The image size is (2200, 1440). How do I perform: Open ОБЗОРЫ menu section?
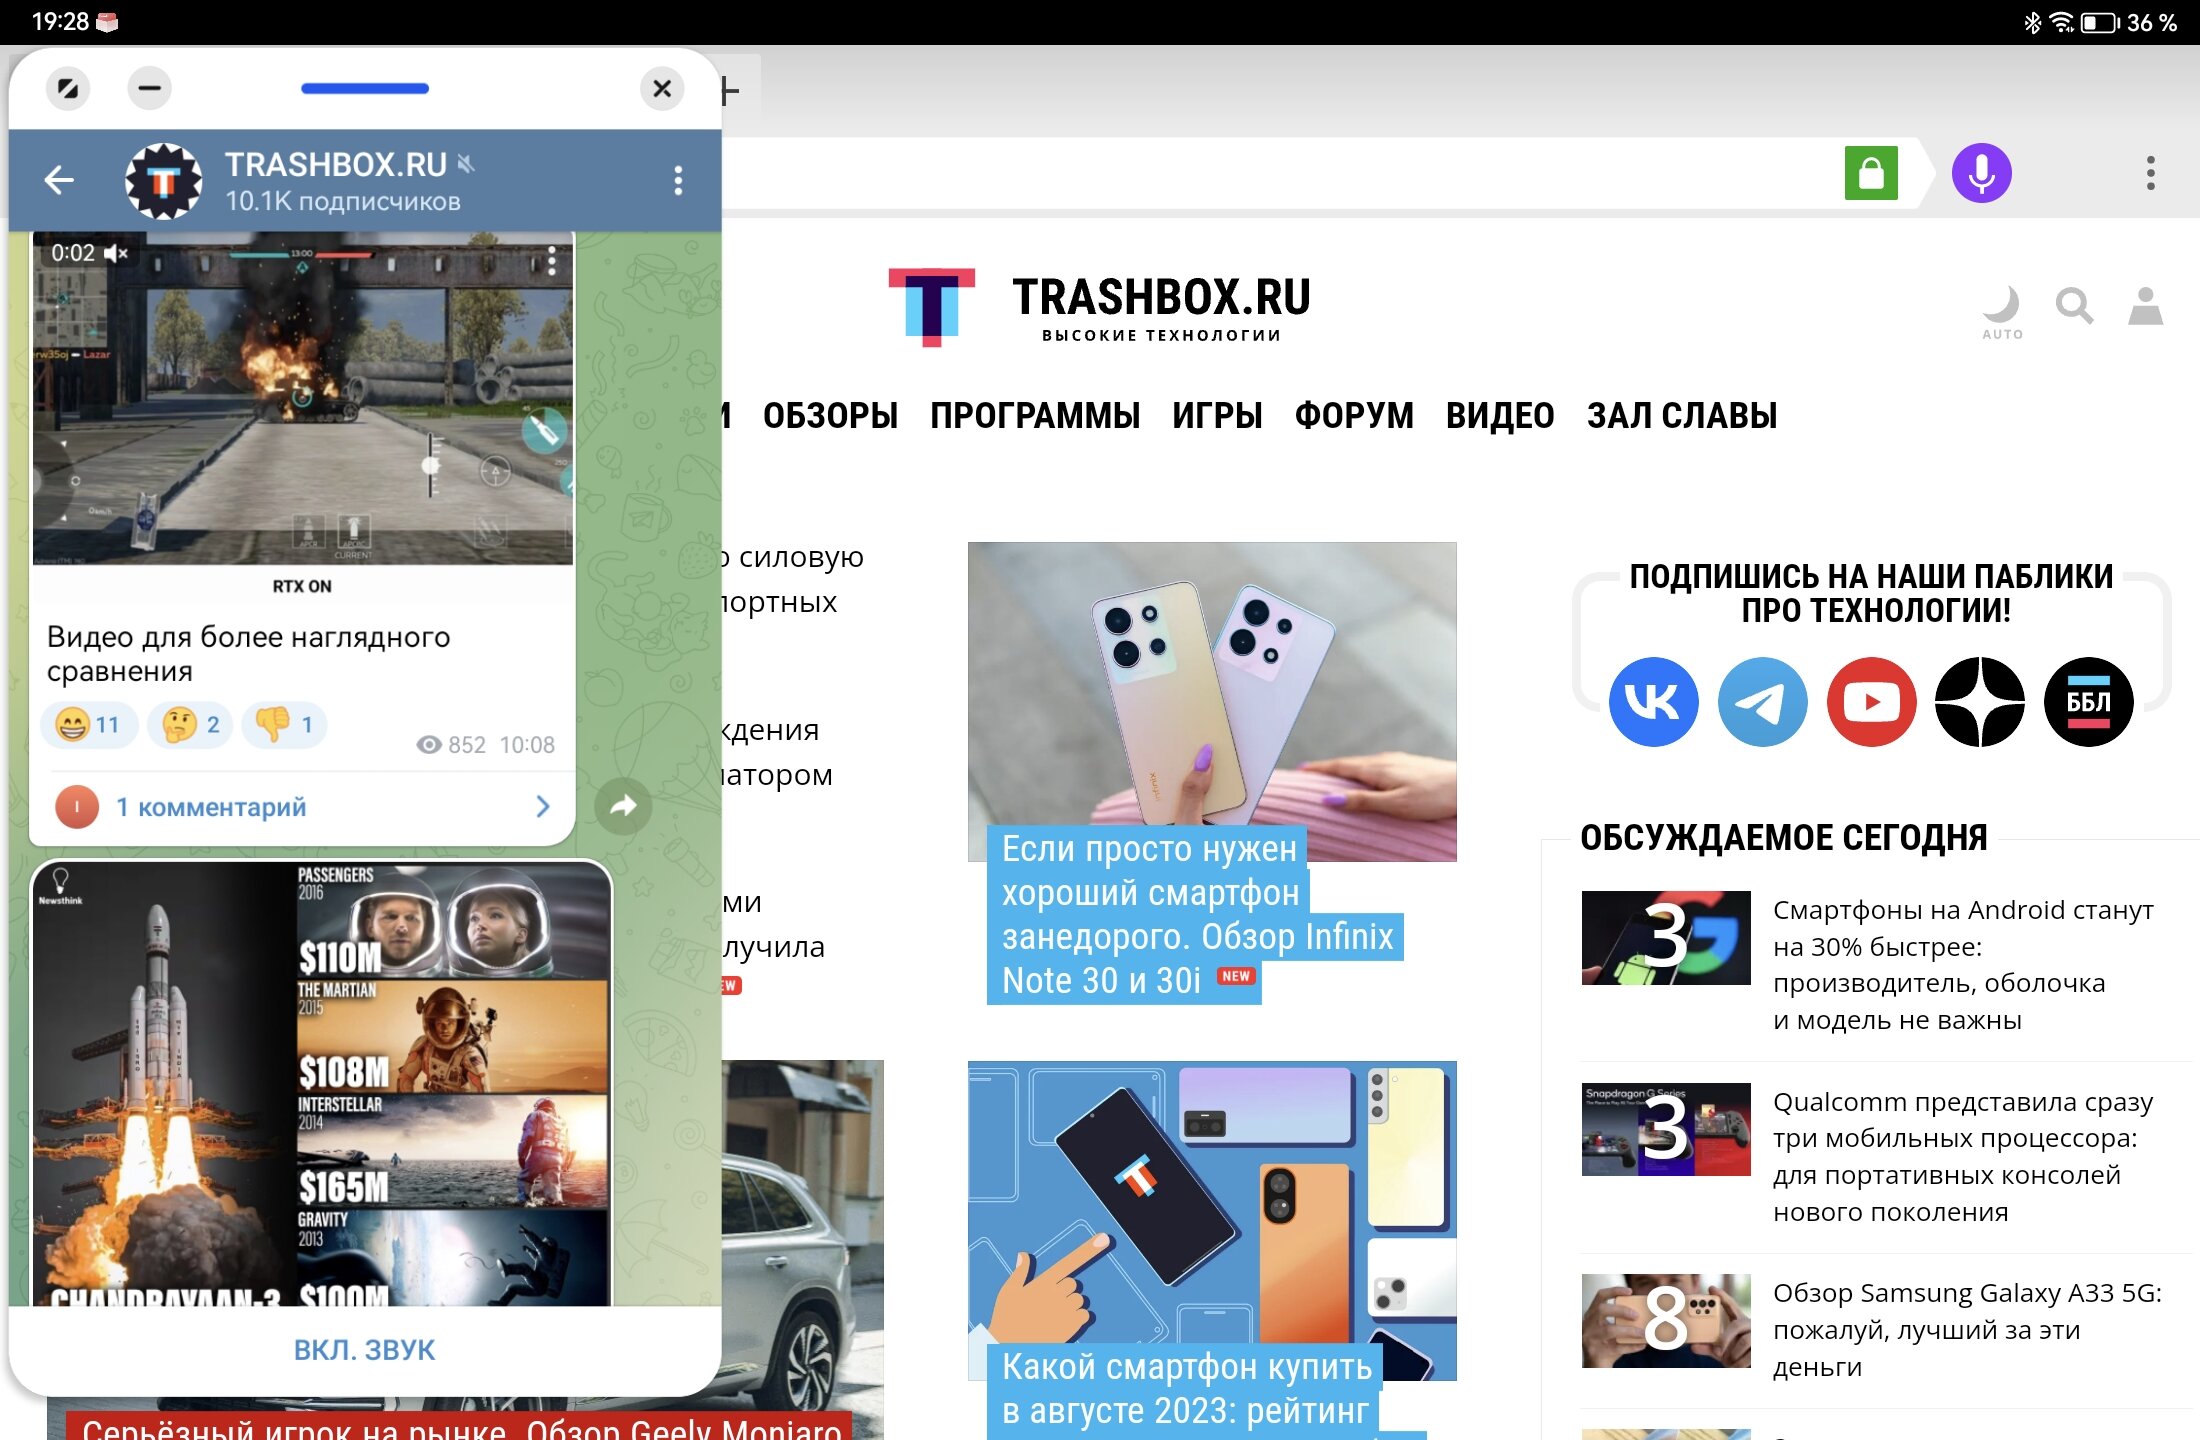pos(830,415)
